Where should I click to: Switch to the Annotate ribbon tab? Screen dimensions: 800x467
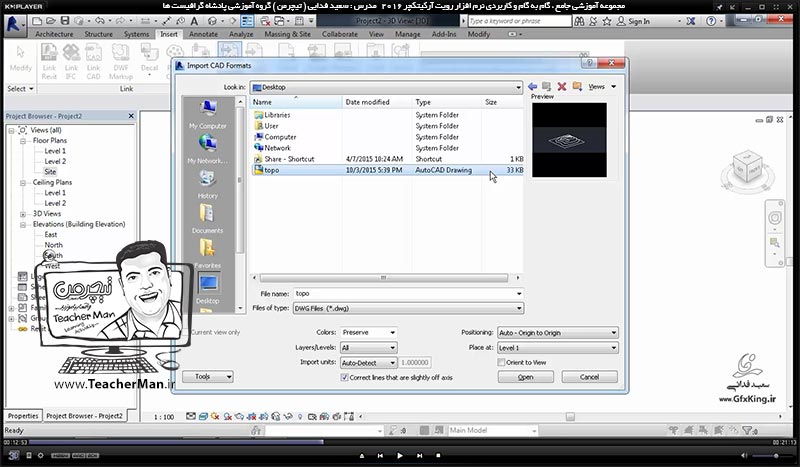click(x=203, y=34)
